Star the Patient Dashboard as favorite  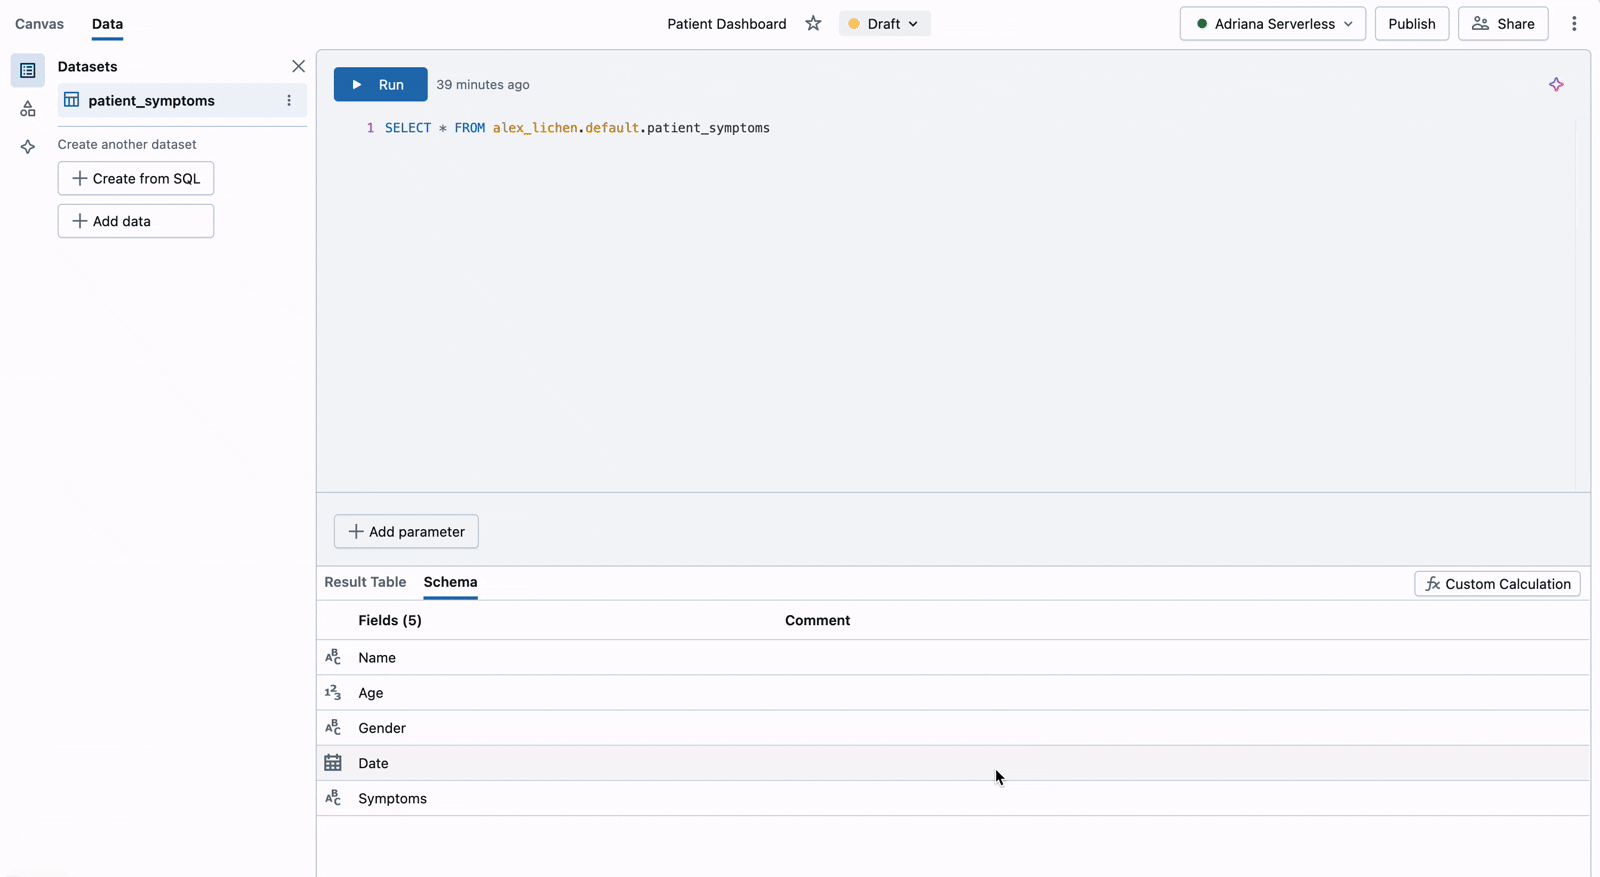[x=813, y=24]
